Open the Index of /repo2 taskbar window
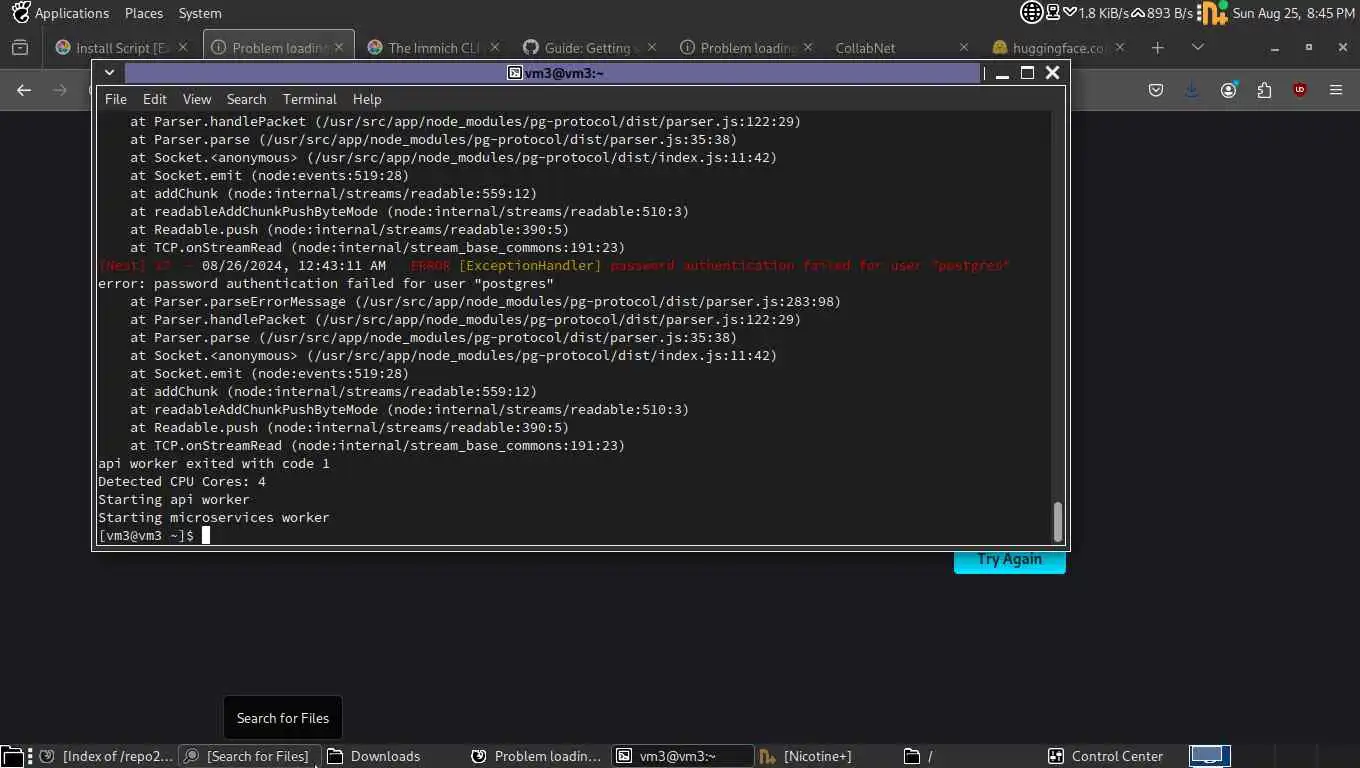 [106, 756]
